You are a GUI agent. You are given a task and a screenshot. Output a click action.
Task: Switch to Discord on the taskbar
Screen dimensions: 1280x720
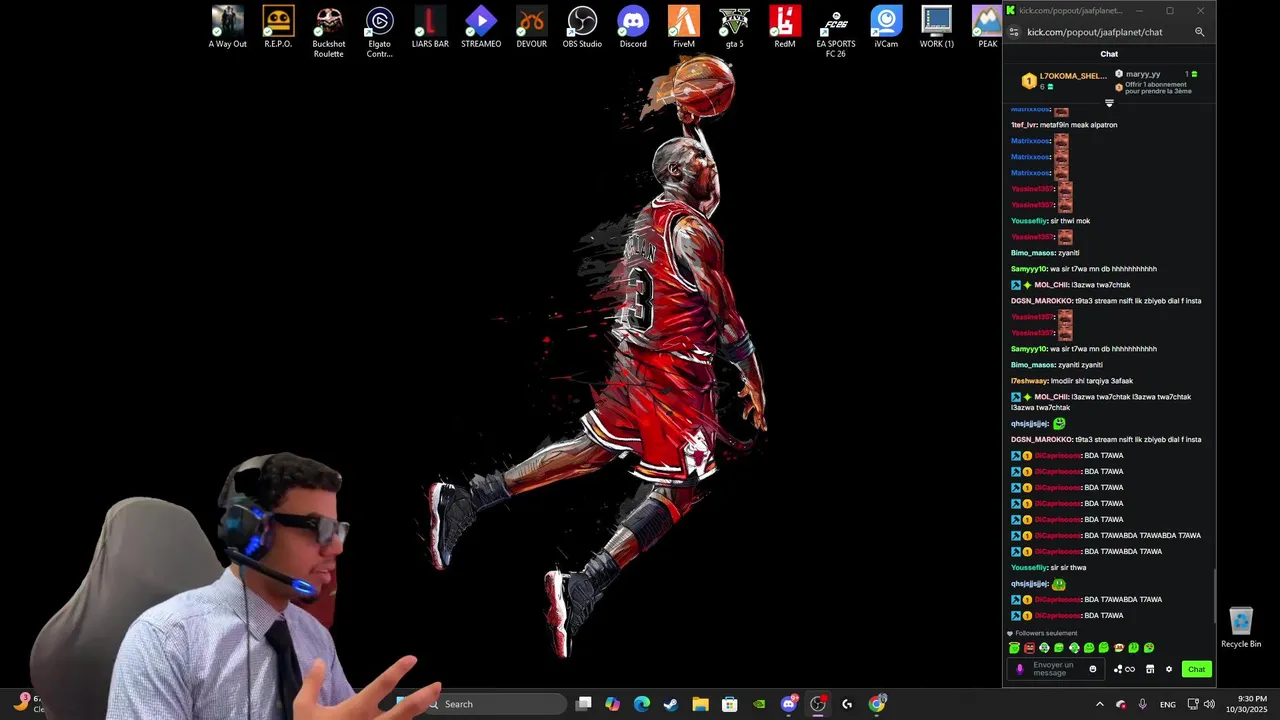tap(789, 704)
